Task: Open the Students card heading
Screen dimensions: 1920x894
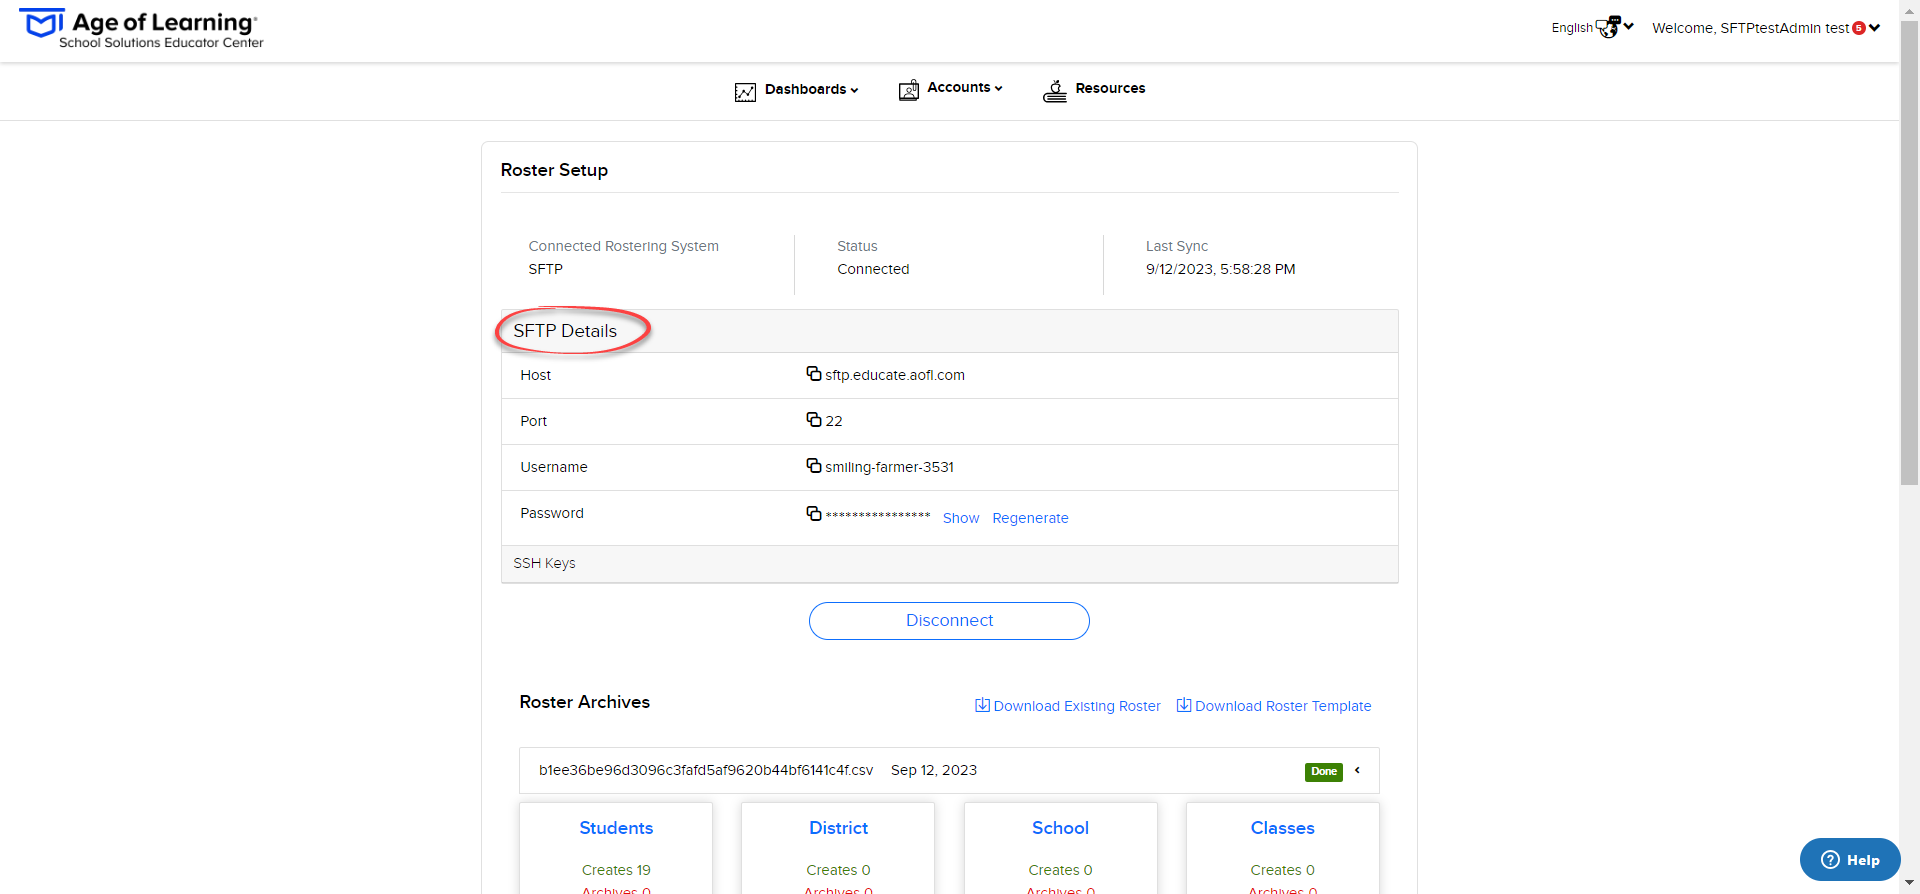Action: (x=616, y=828)
